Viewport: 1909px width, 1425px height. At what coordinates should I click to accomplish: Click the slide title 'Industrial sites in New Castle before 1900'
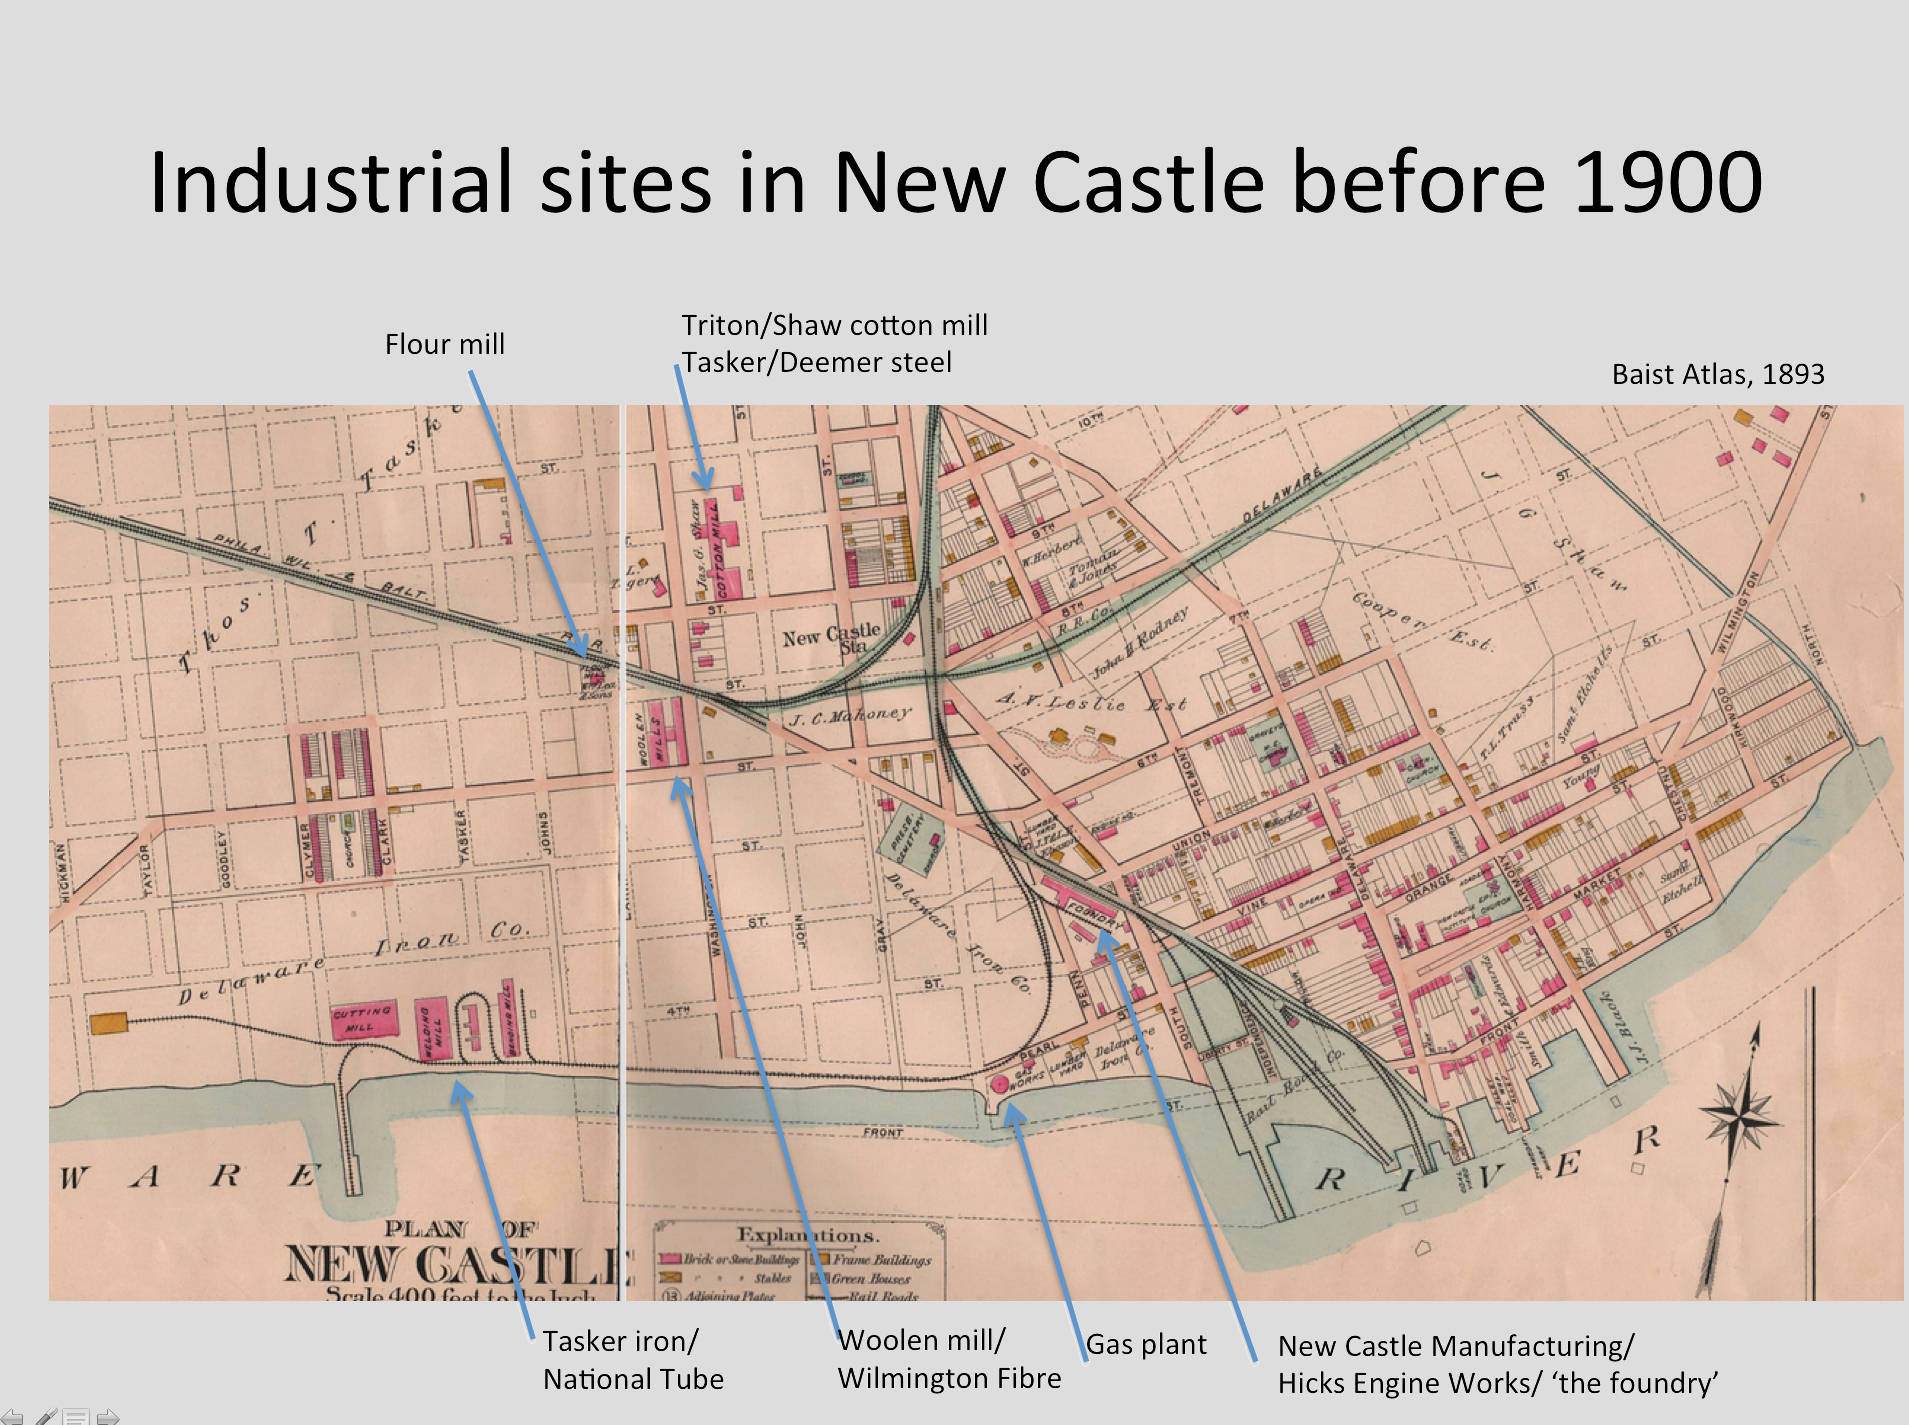point(956,182)
